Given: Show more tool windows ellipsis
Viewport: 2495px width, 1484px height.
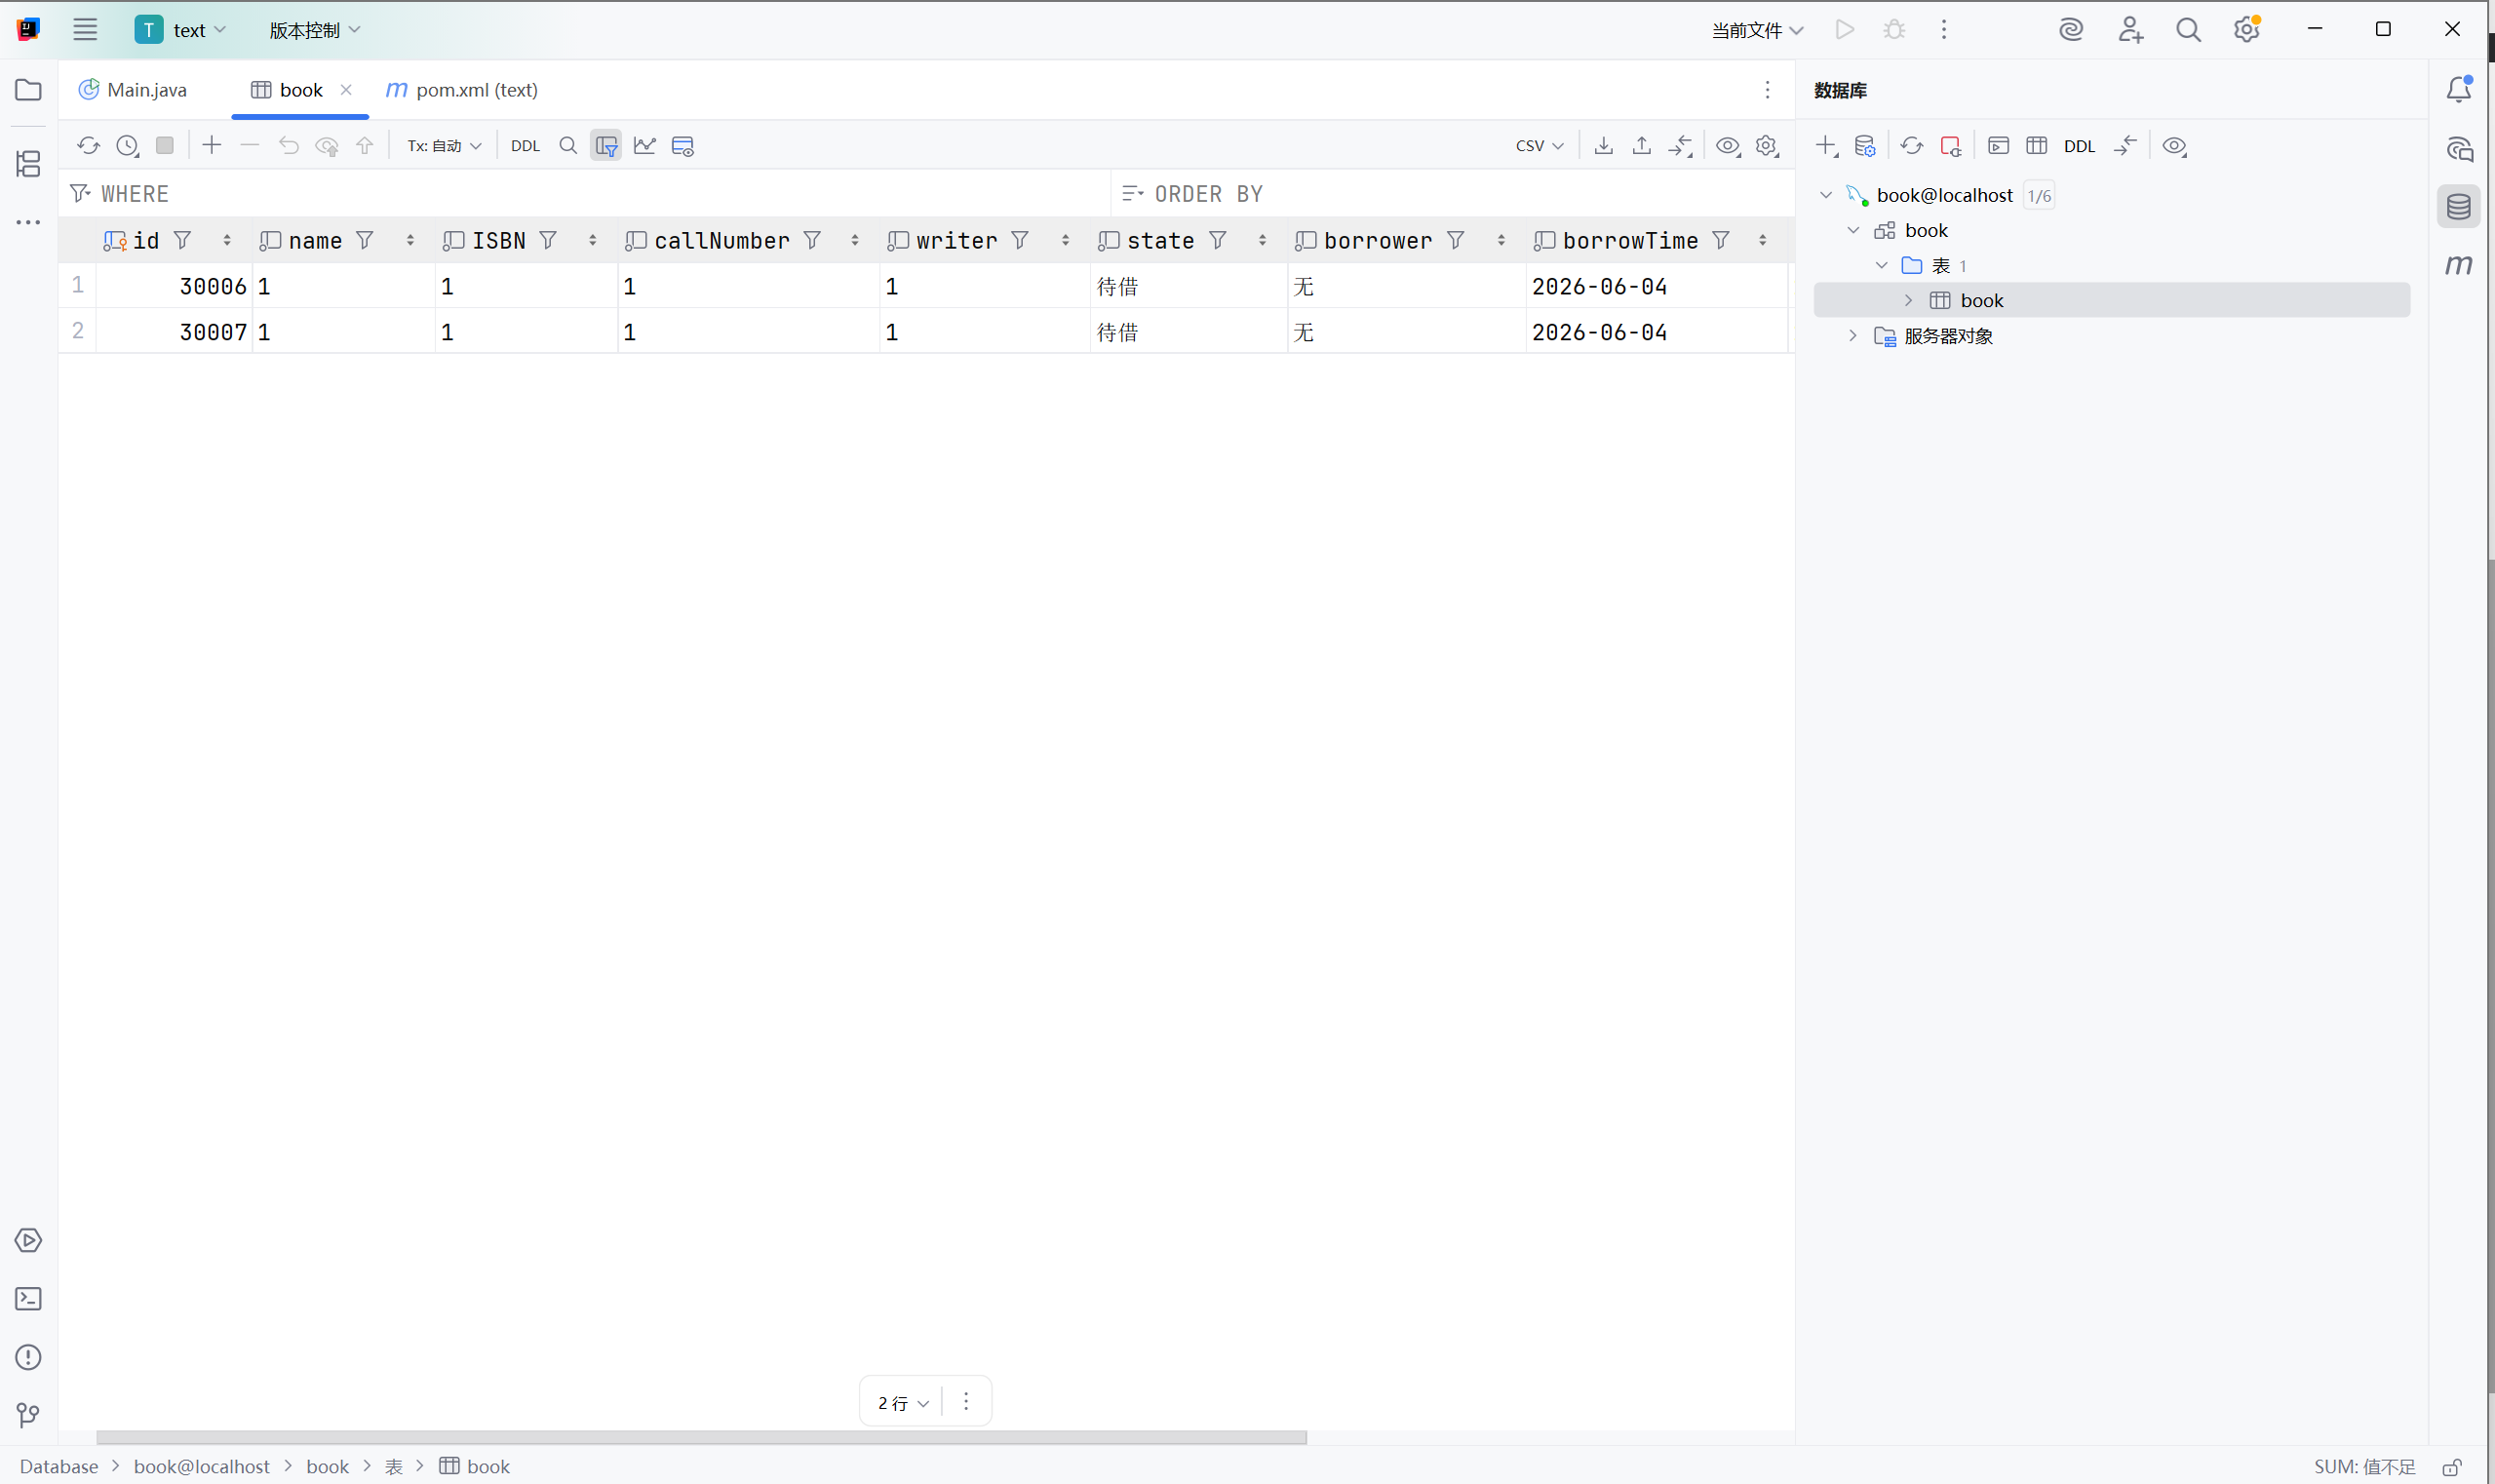Looking at the screenshot, I should pos(29,222).
